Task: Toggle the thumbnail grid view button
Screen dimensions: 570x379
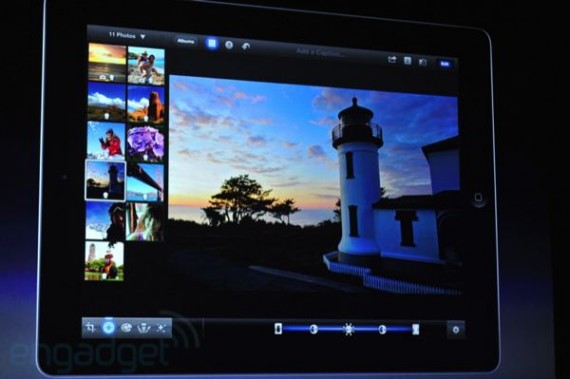Action: 212,44
